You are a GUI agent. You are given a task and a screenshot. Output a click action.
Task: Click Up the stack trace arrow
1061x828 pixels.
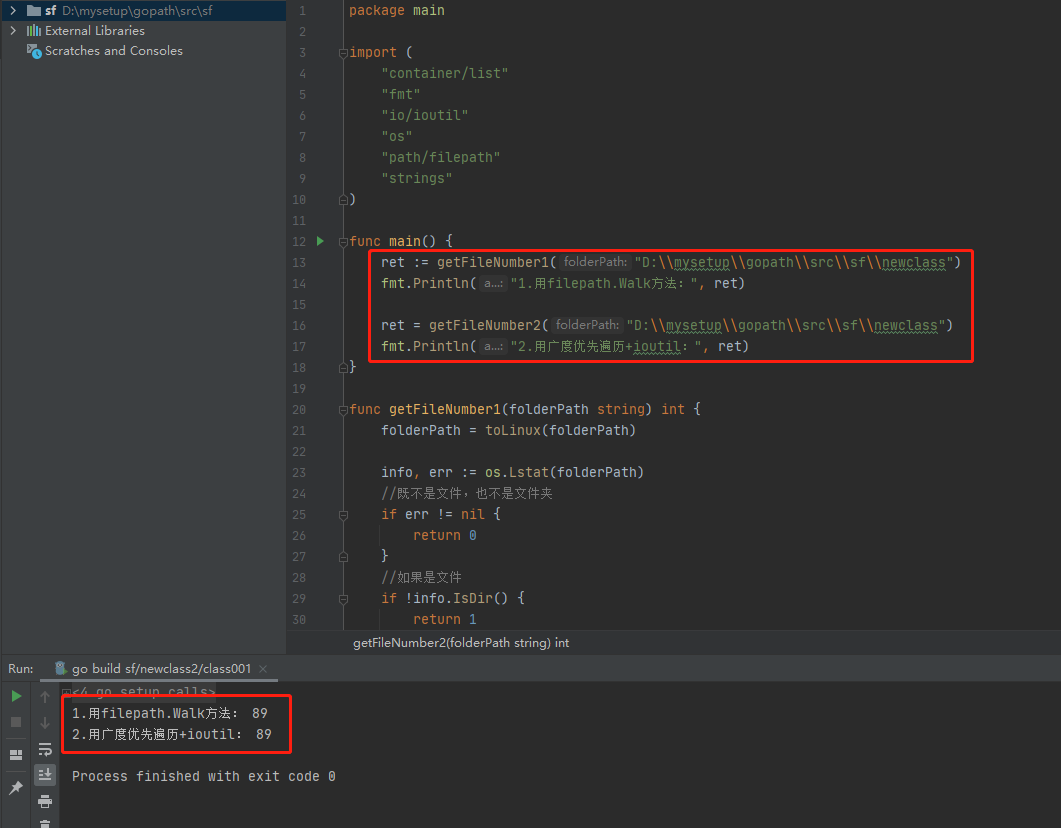(x=45, y=696)
